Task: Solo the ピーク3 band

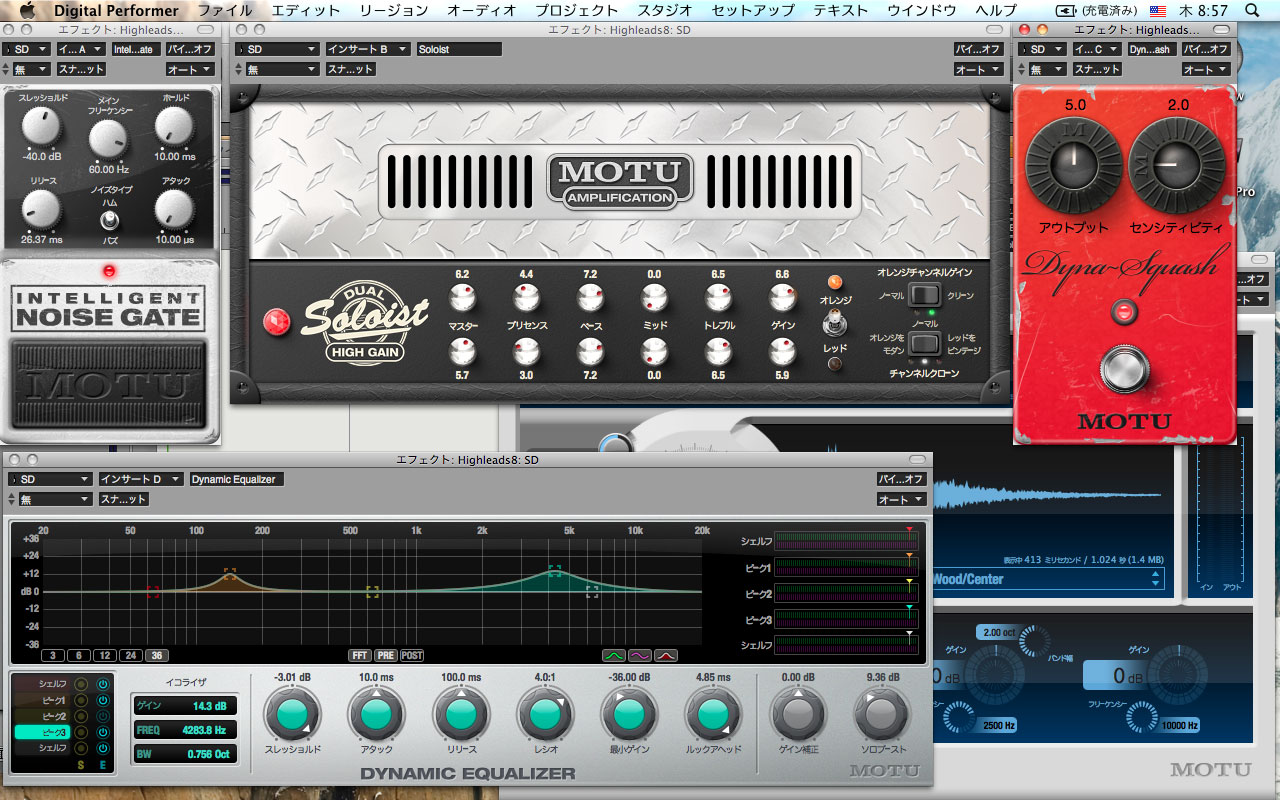Action: tap(81, 732)
